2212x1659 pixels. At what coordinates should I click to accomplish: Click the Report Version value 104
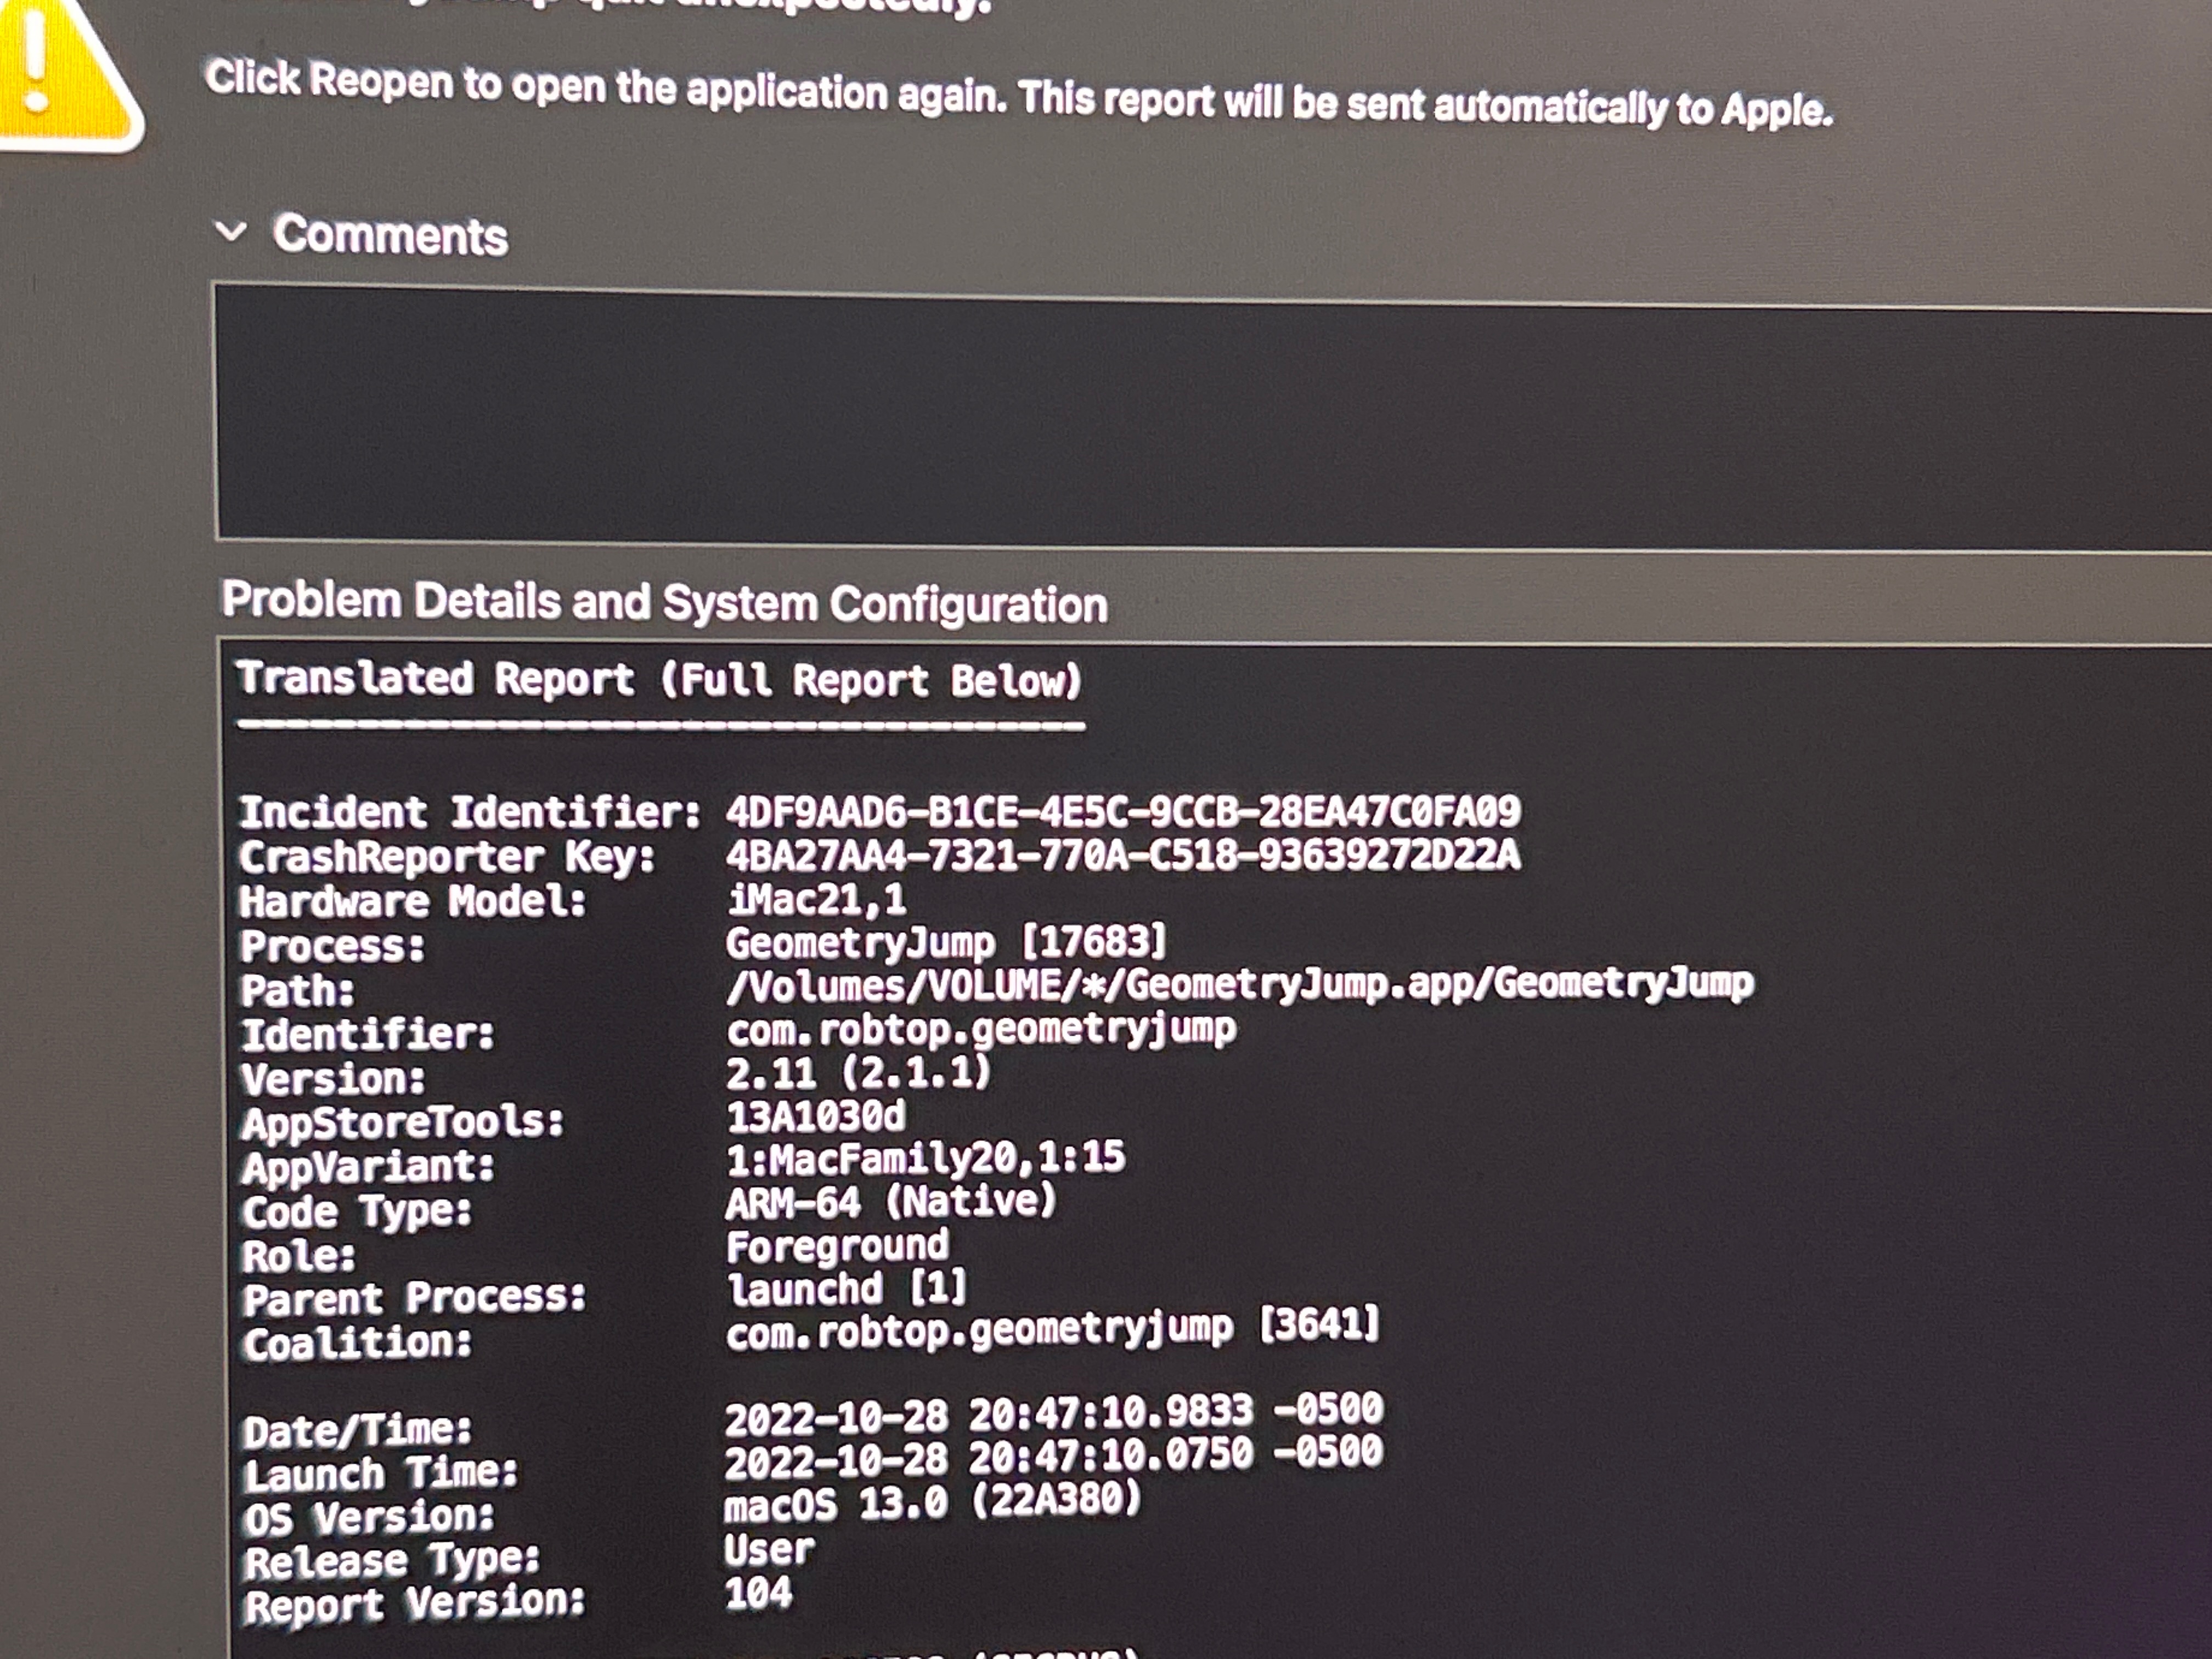pyautogui.click(x=758, y=1592)
